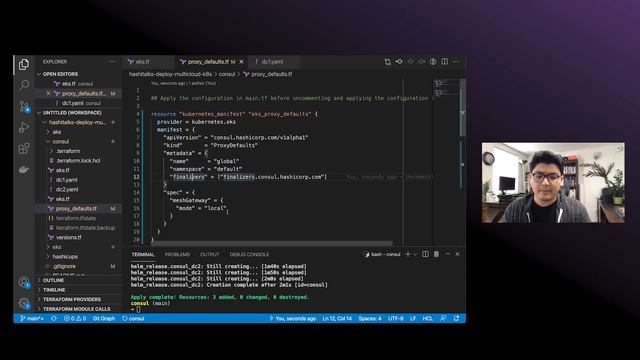Close proxy_defaults.tf in Open Editors list
This screenshot has width=640, height=360.
click(x=48, y=93)
